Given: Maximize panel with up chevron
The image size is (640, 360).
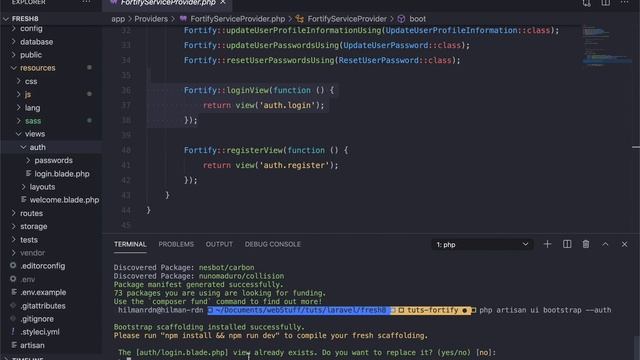Looking at the screenshot, I should click(x=605, y=244).
